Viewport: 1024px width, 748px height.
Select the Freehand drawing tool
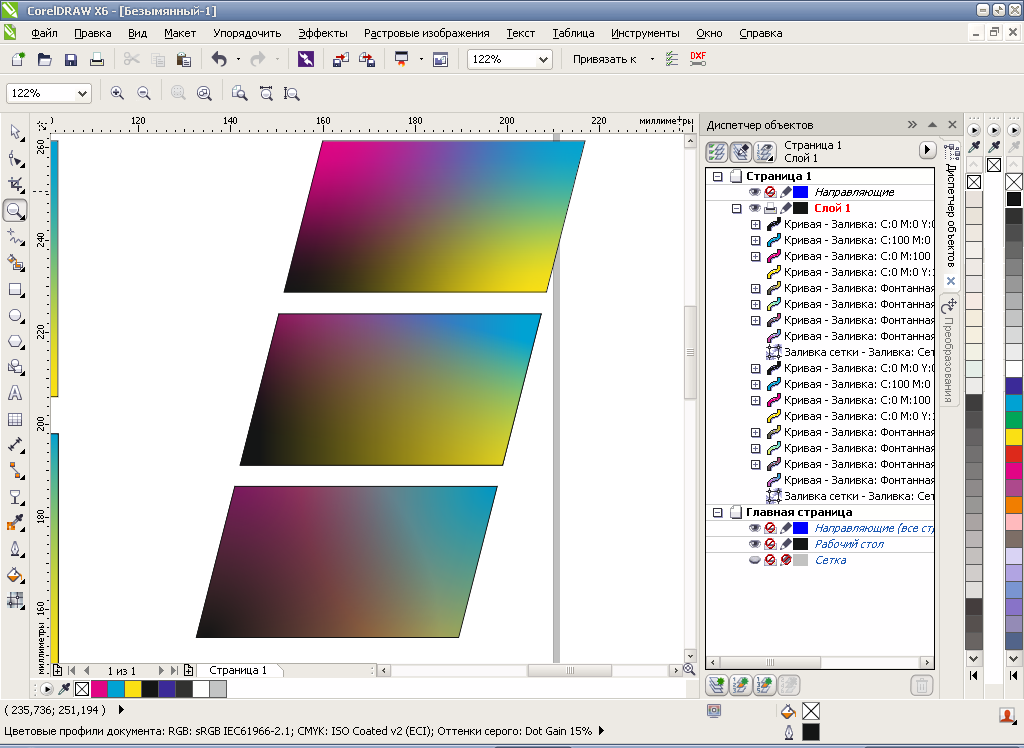(x=15, y=236)
